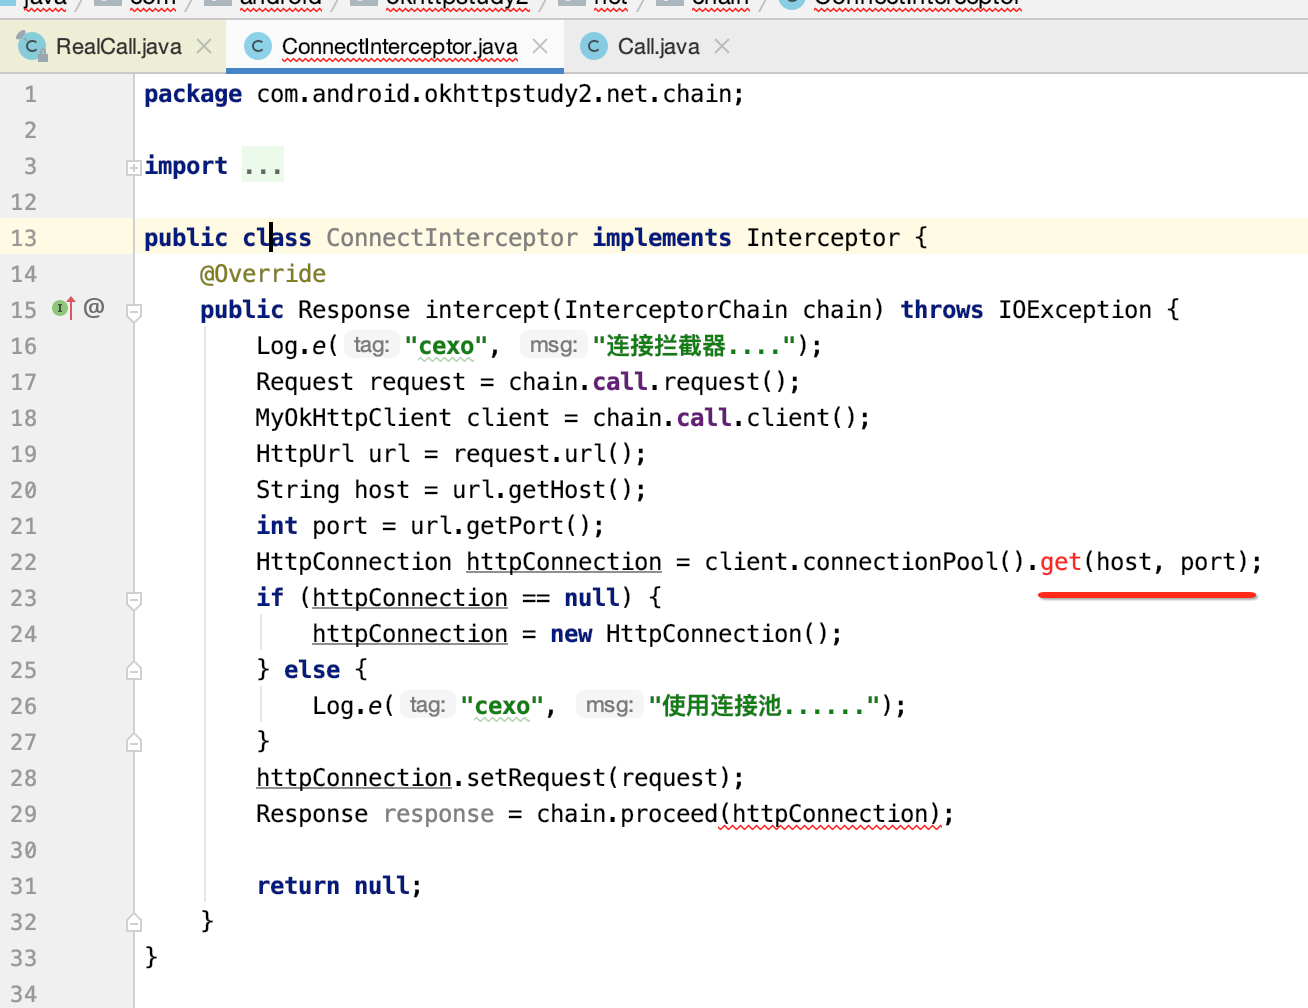Click line number 22 in the gutter
The width and height of the screenshot is (1308, 1008).
tap(24, 562)
